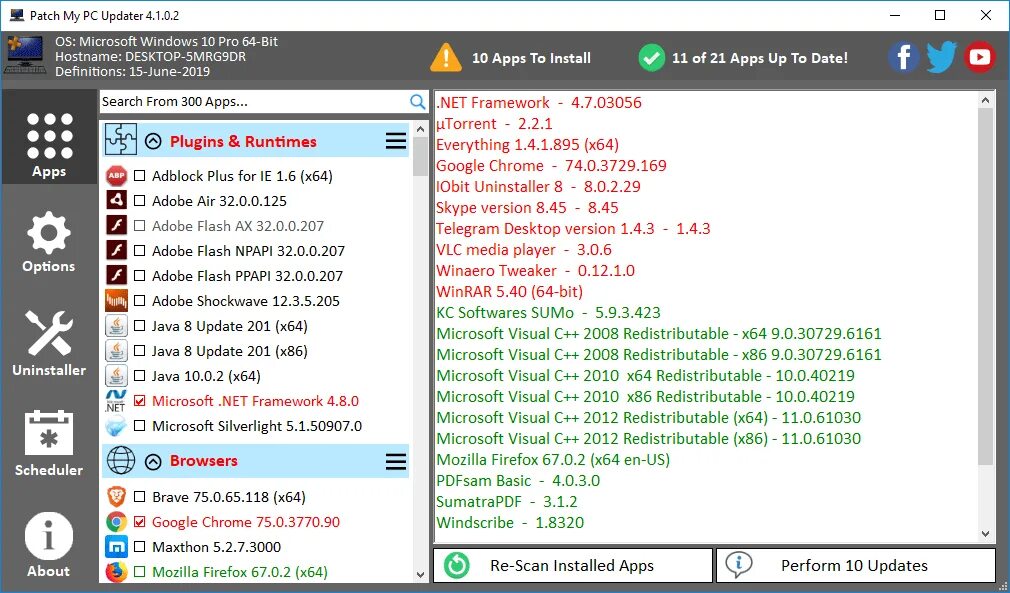
Task: Click the Adobe Air icon
Action: point(117,200)
